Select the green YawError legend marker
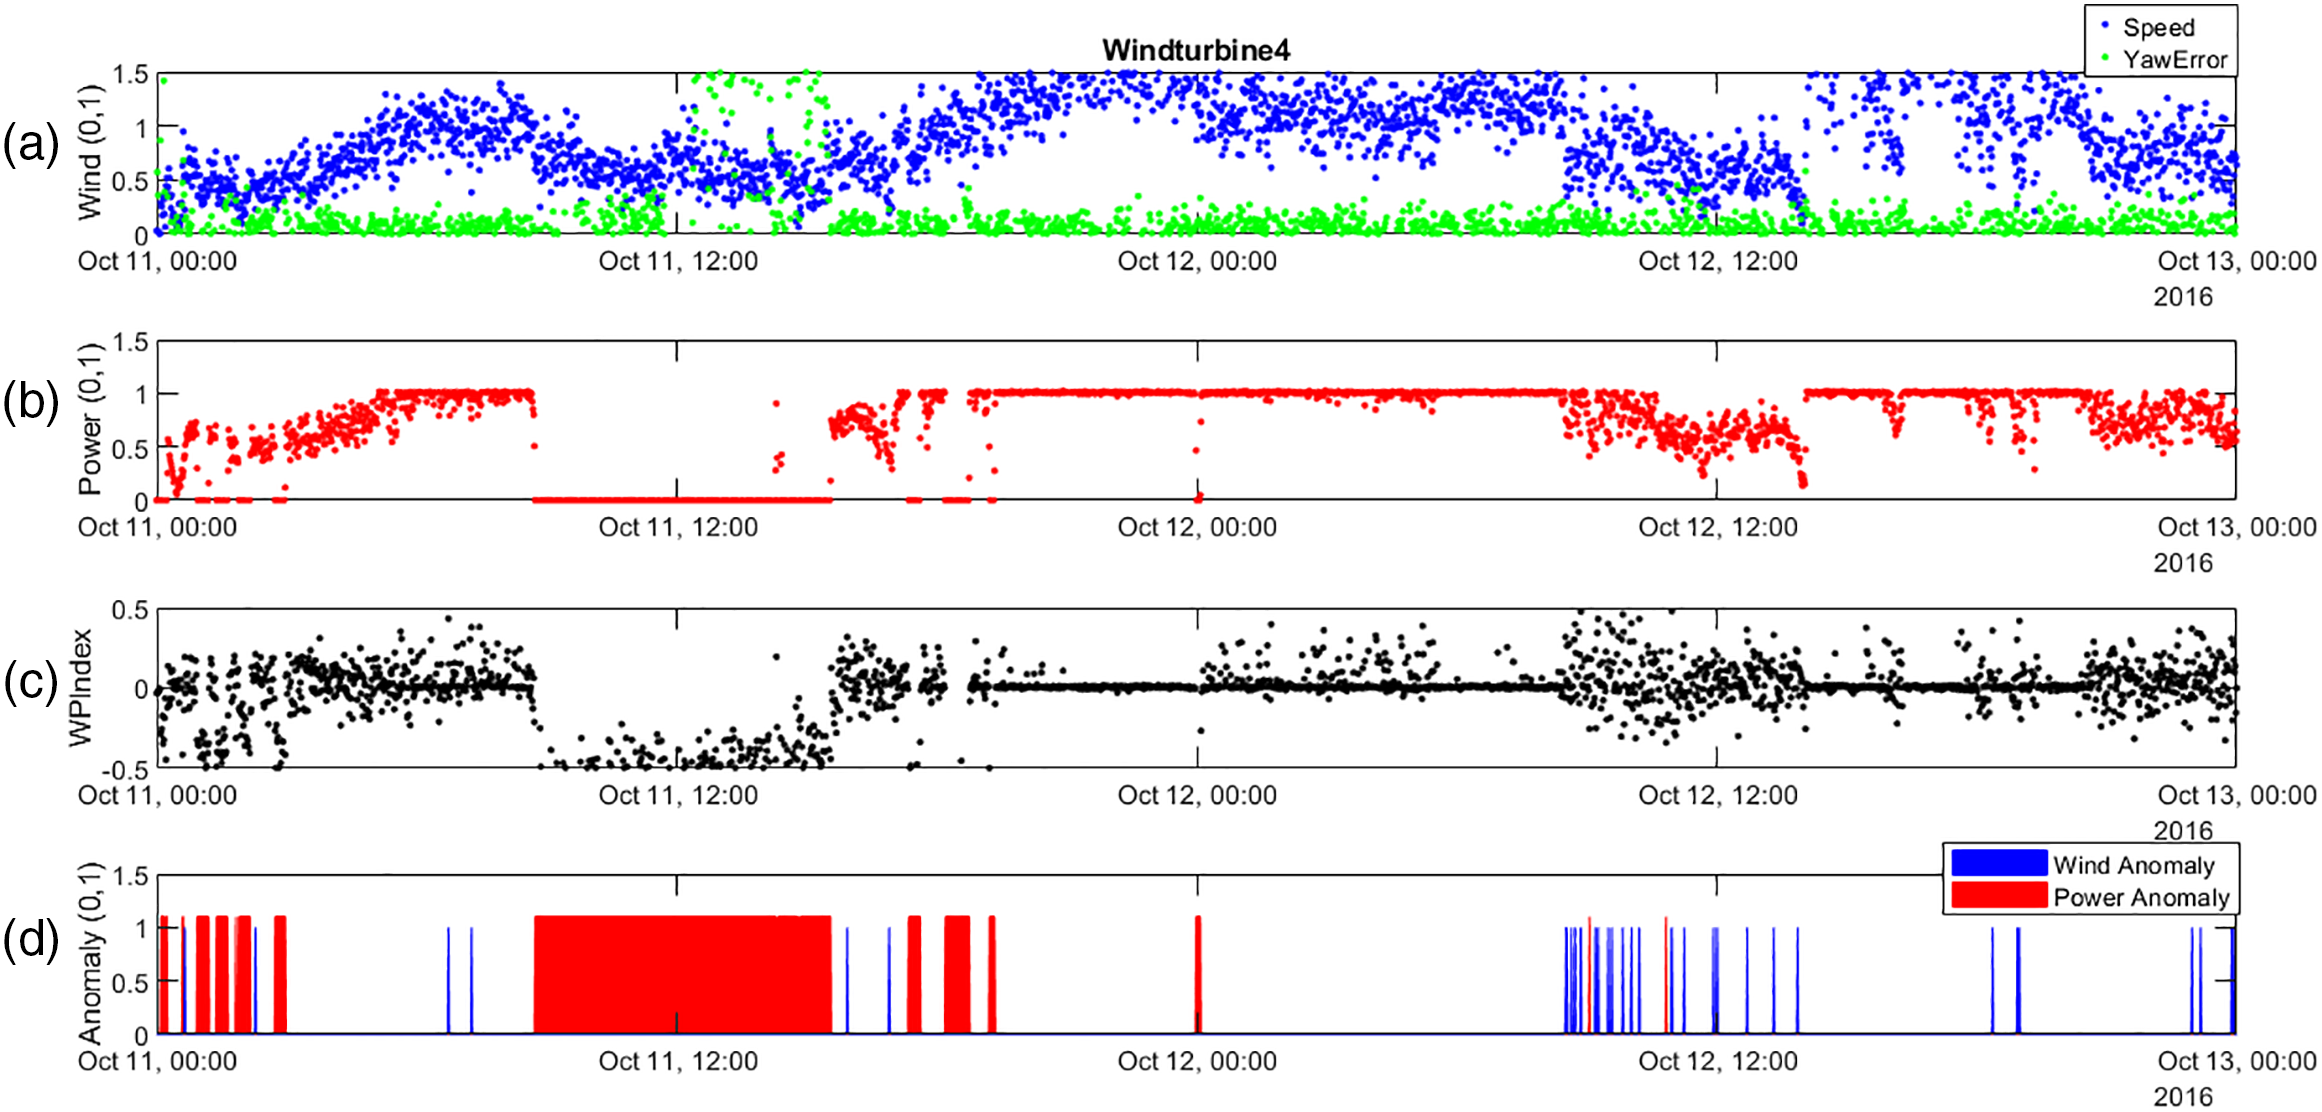Image resolution: width=2322 pixels, height=1112 pixels. pyautogui.click(x=2105, y=58)
